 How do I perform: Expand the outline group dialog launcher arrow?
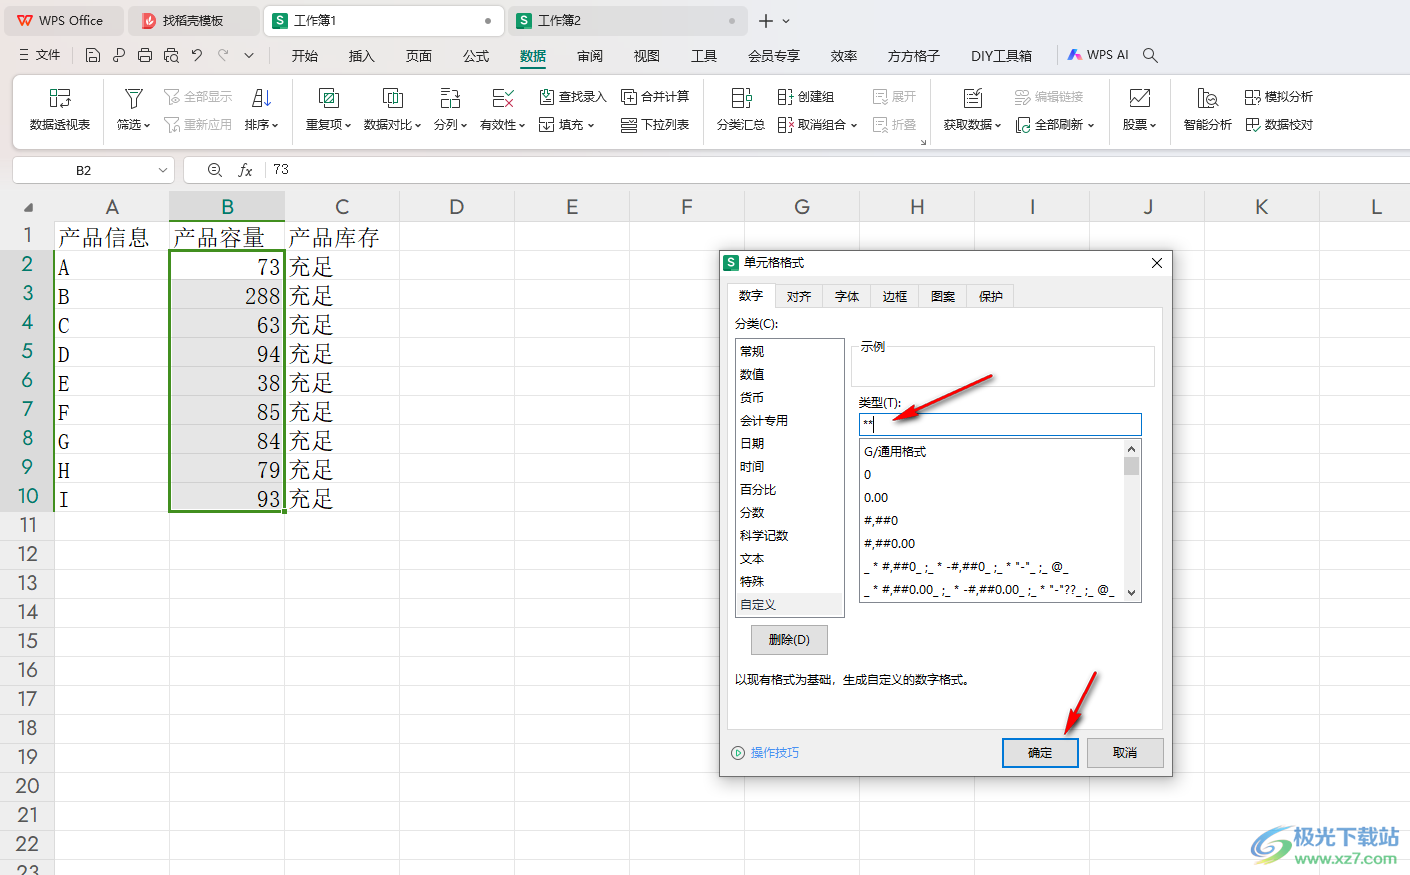pos(923,142)
